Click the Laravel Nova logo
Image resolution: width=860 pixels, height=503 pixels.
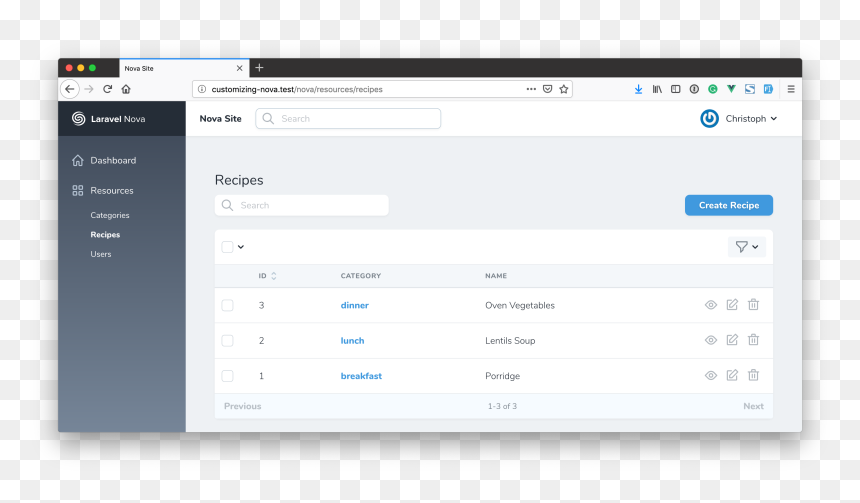(x=109, y=118)
